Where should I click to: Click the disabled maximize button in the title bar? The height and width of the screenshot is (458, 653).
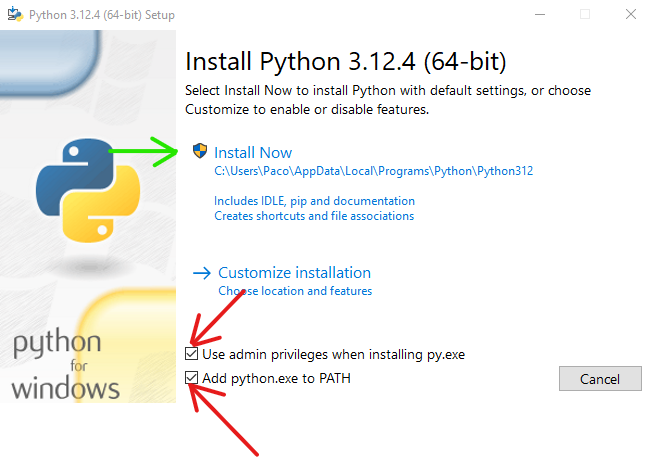(x=585, y=14)
